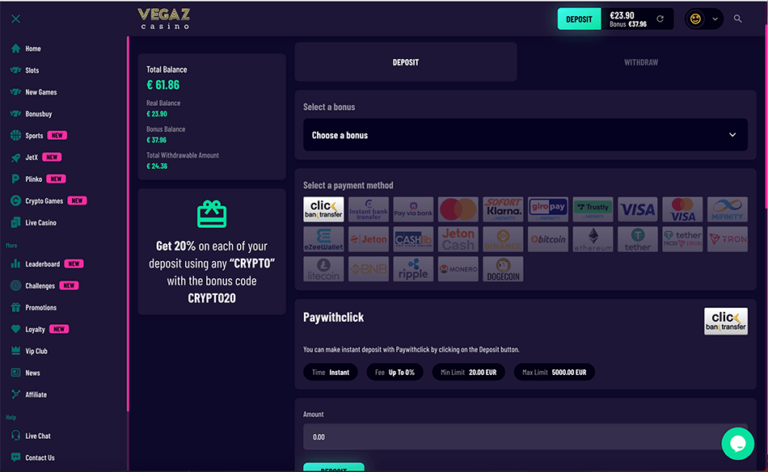Choose the Giropay payment option
Viewport: 768px width, 472px height.
point(548,209)
